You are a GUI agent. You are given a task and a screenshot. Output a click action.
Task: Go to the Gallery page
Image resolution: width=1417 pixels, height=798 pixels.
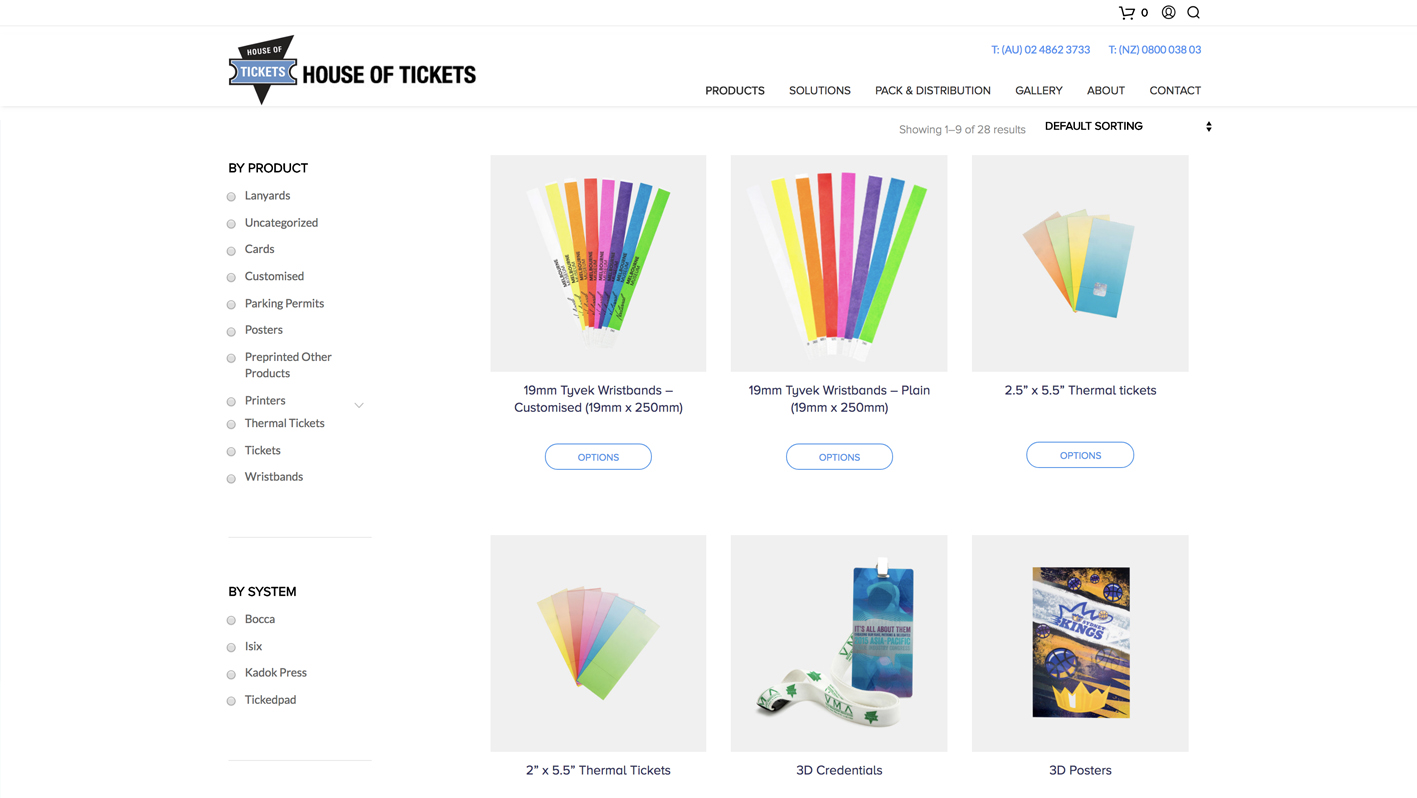[1038, 91]
